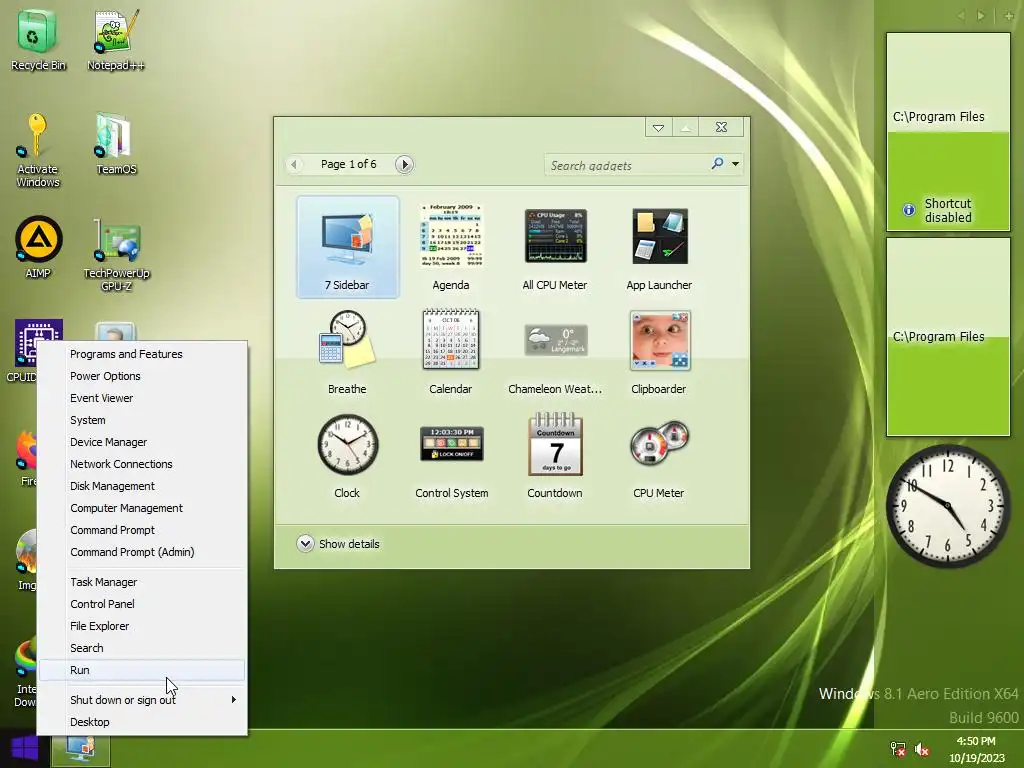The image size is (1024, 768).
Task: Open the Recycle Bin desktop icon
Action: point(38,39)
